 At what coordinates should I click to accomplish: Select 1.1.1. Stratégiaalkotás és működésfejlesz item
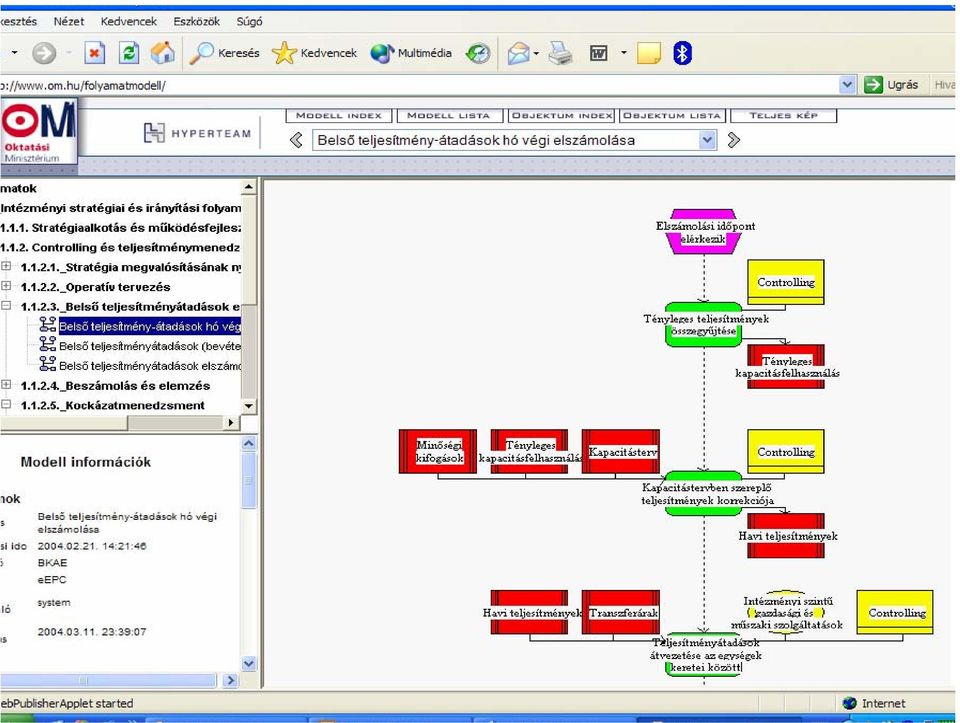pyautogui.click(x=121, y=228)
